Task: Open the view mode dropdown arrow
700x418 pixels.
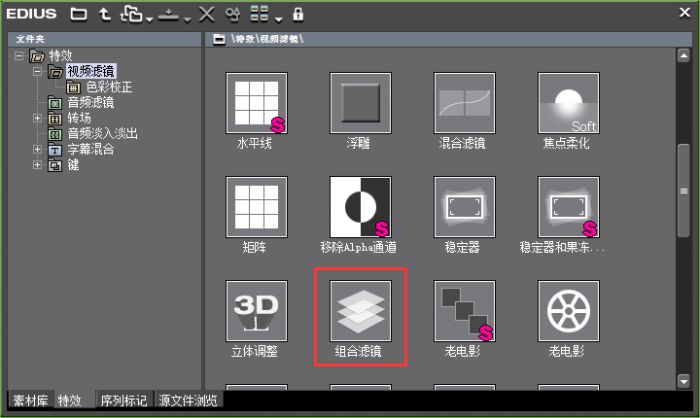Action: pyautogui.click(x=278, y=17)
